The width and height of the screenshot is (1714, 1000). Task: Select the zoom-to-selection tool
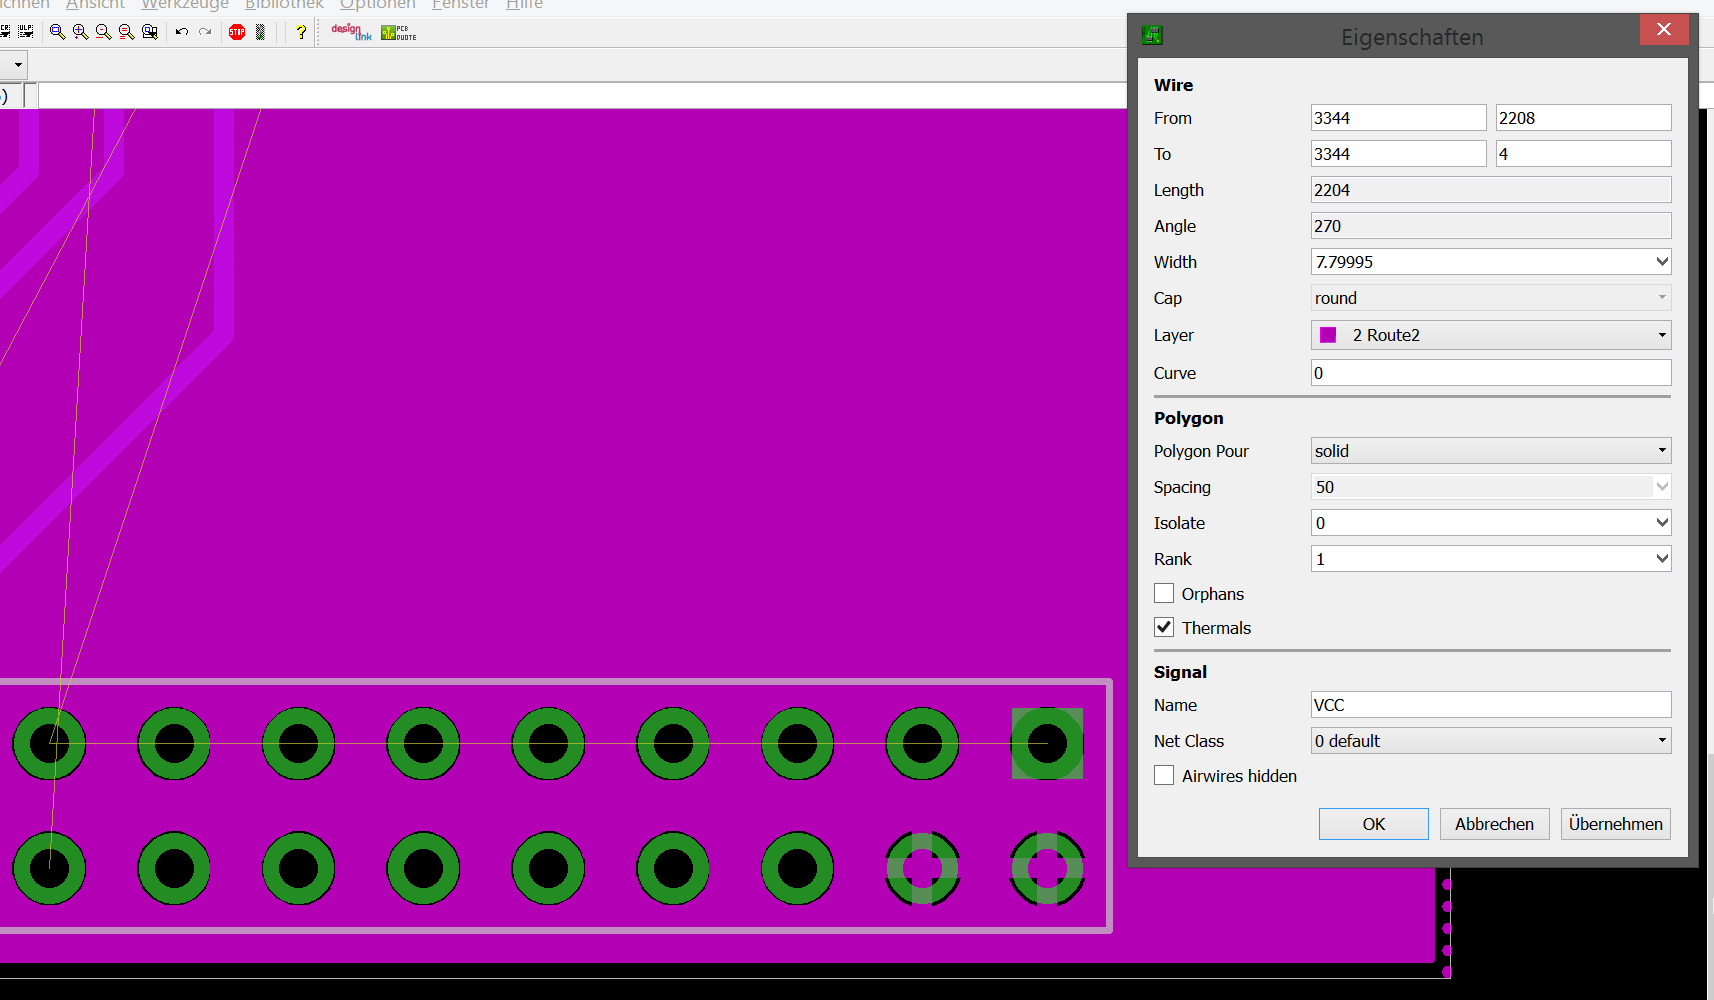(150, 32)
